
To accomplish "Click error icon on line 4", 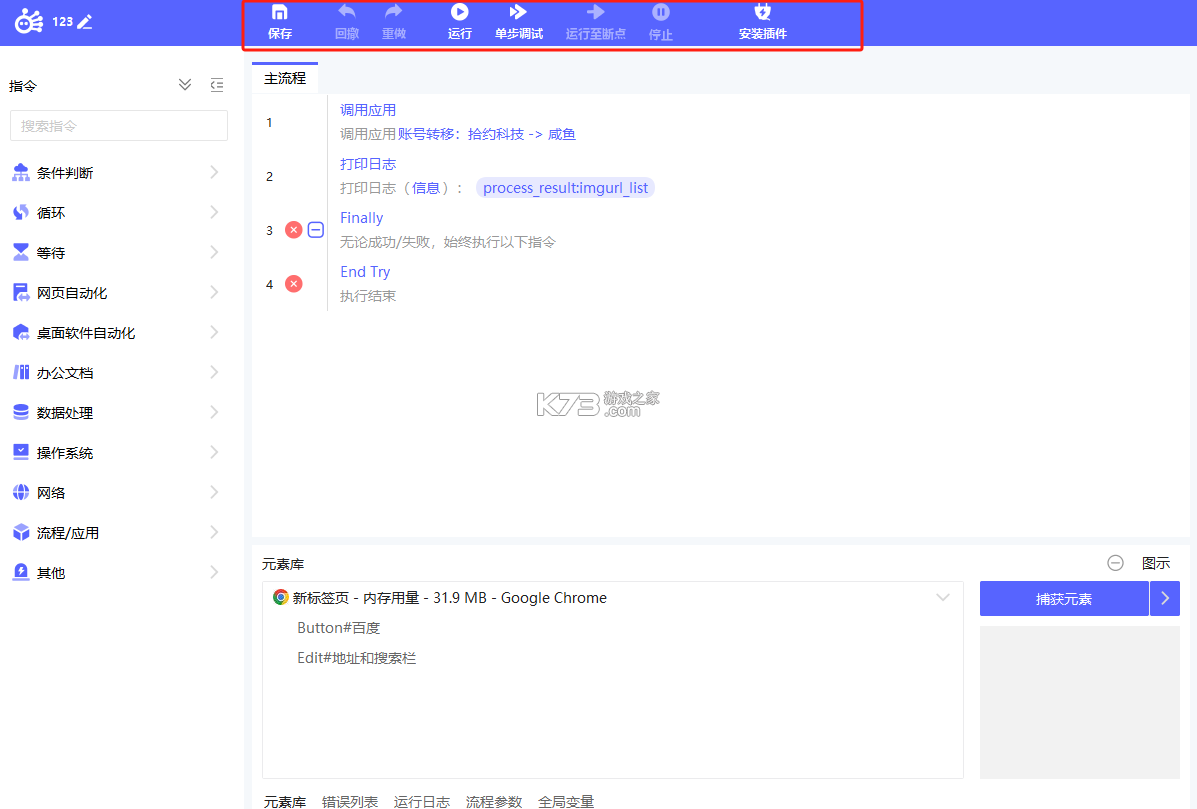I will [x=293, y=284].
